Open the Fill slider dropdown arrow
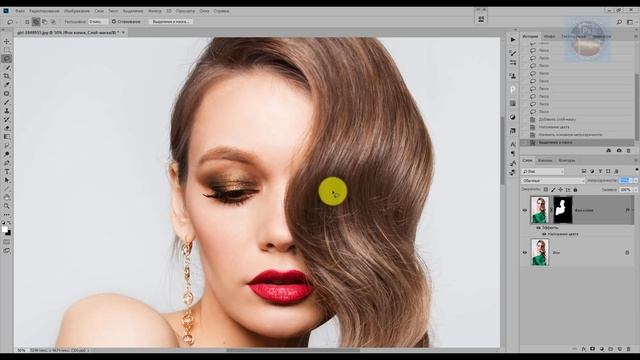 [636, 190]
